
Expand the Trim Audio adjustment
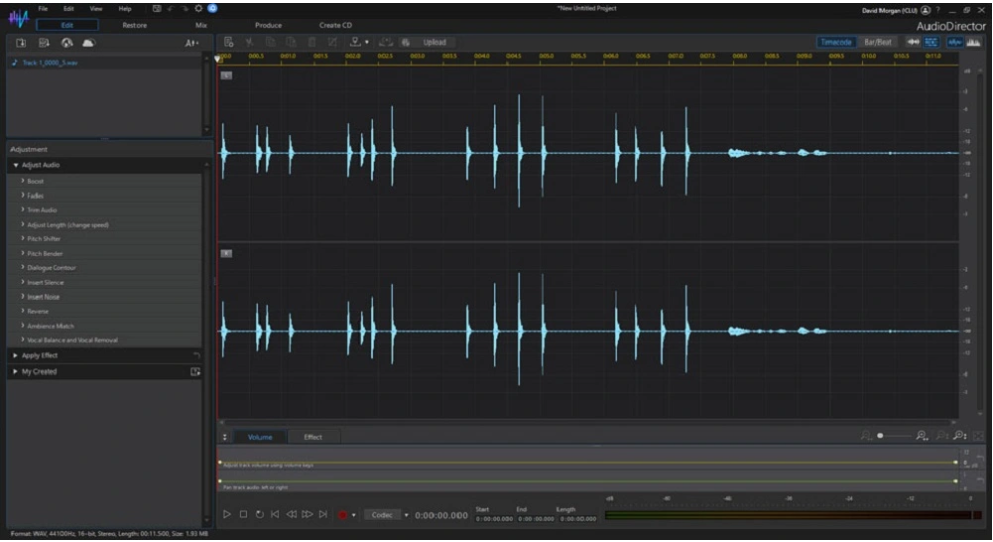tap(104, 210)
